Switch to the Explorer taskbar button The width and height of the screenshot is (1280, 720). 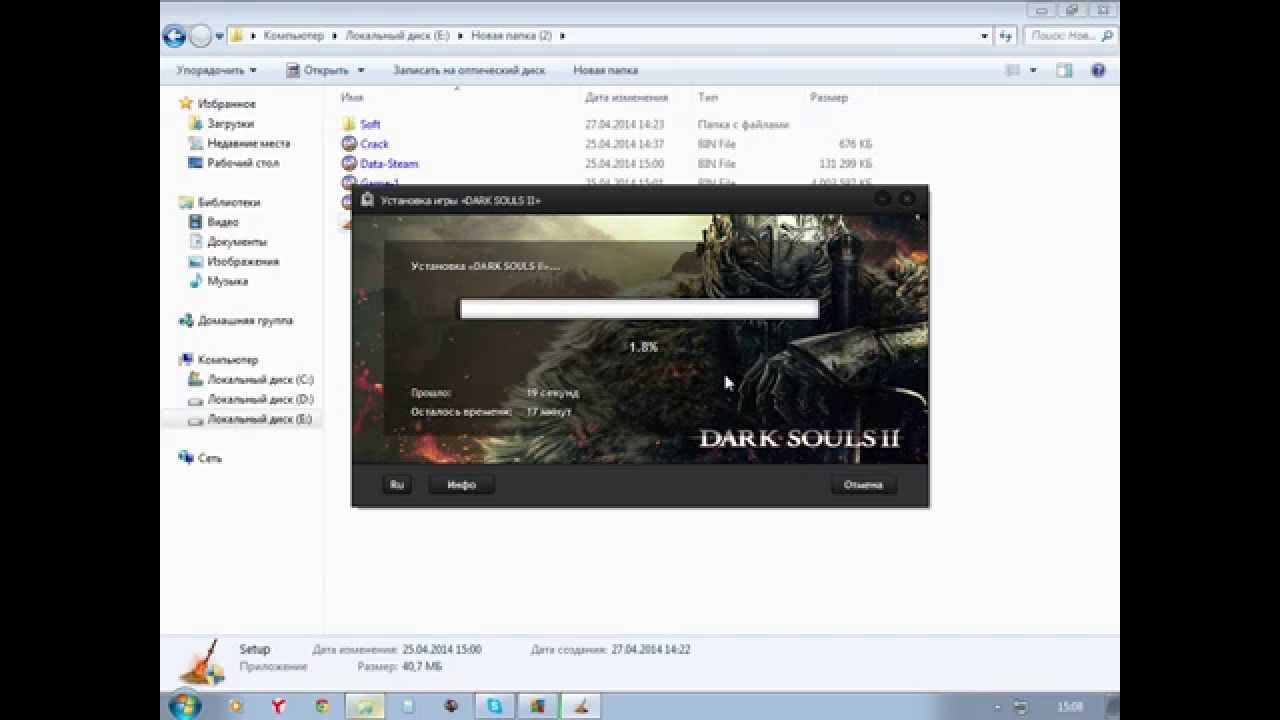[366, 706]
